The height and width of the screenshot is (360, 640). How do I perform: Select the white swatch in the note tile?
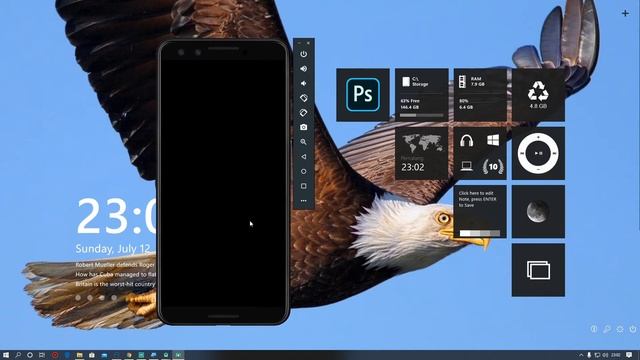click(x=465, y=233)
